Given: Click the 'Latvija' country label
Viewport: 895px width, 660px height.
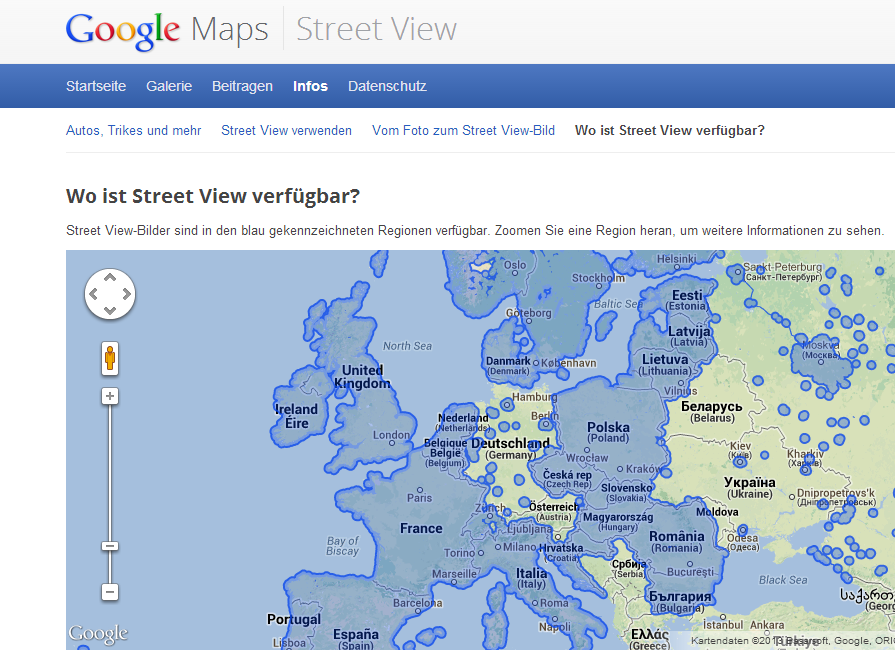Looking at the screenshot, I should pos(690,331).
